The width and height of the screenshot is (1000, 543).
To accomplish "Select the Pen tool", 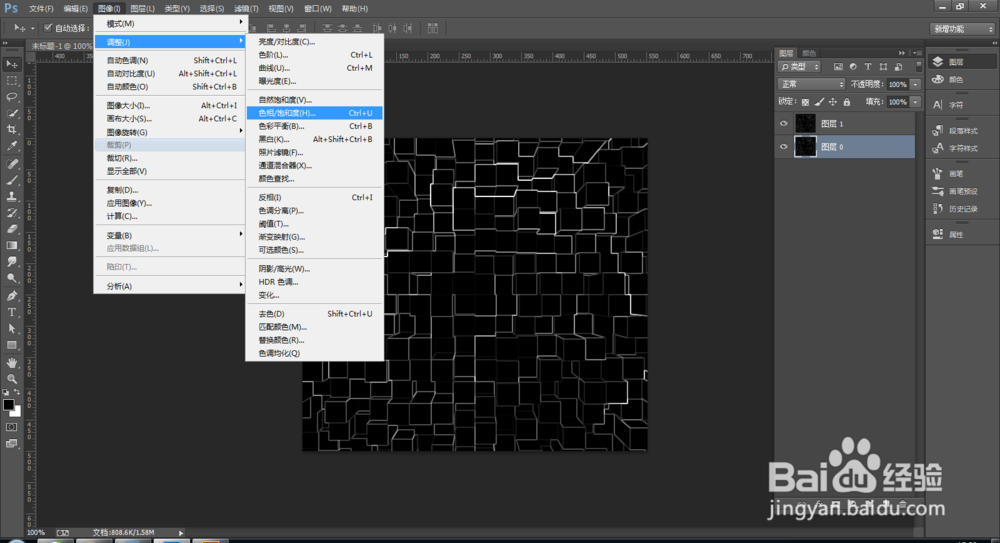I will [x=11, y=296].
